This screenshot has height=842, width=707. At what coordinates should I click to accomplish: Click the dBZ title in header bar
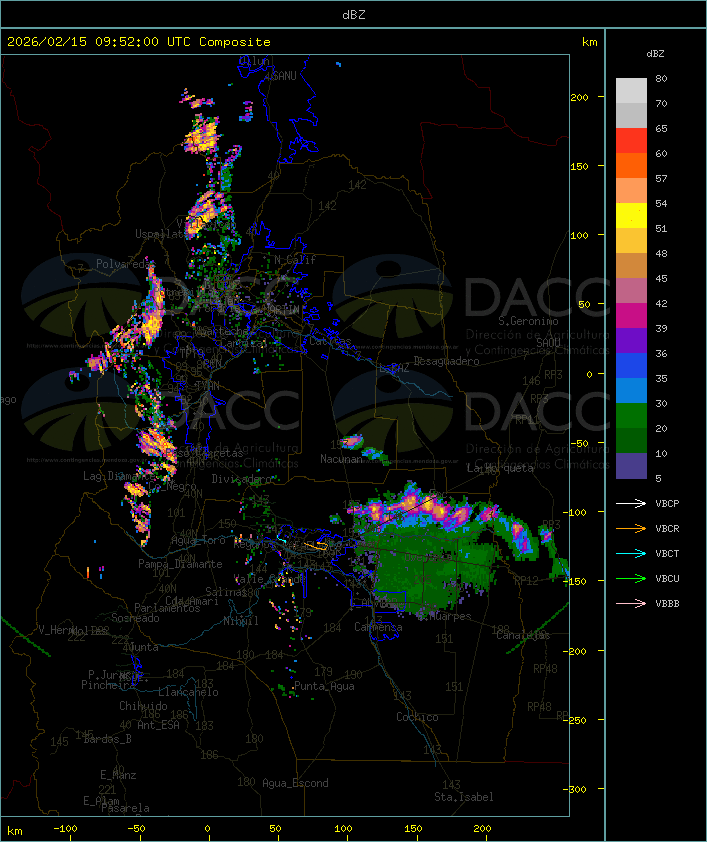tap(354, 15)
